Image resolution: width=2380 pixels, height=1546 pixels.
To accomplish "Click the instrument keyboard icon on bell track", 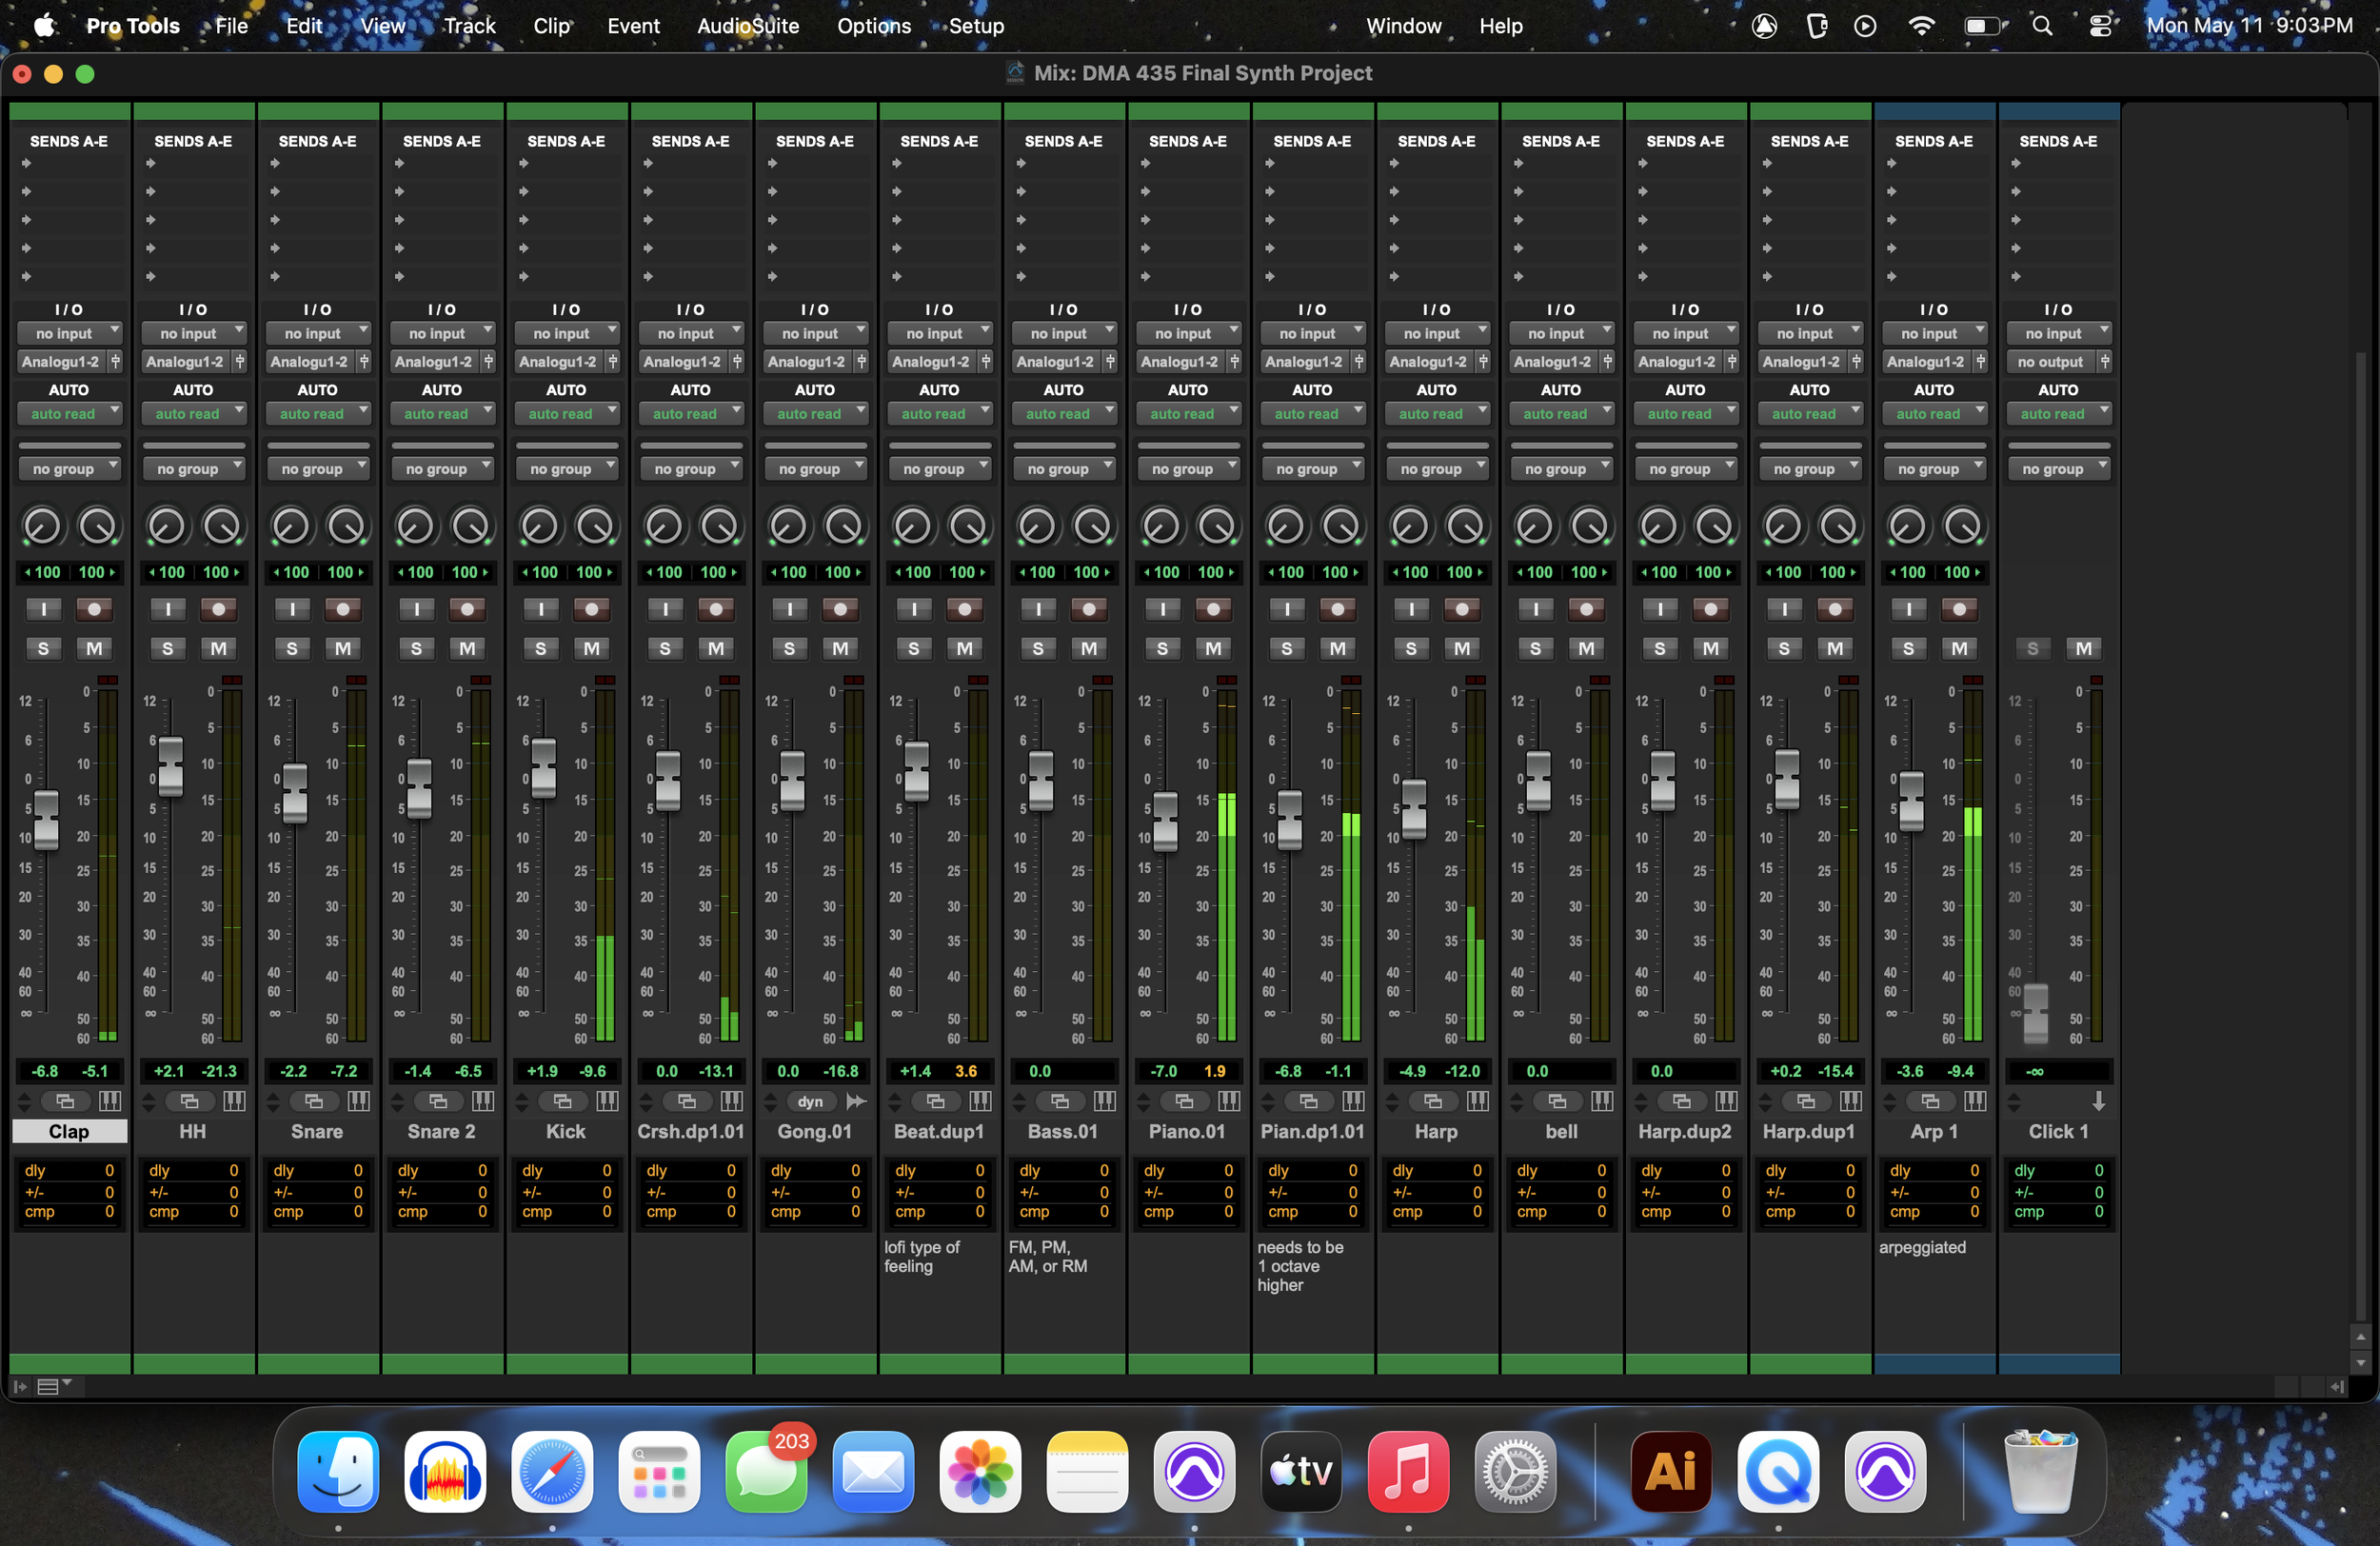I will [1602, 1101].
